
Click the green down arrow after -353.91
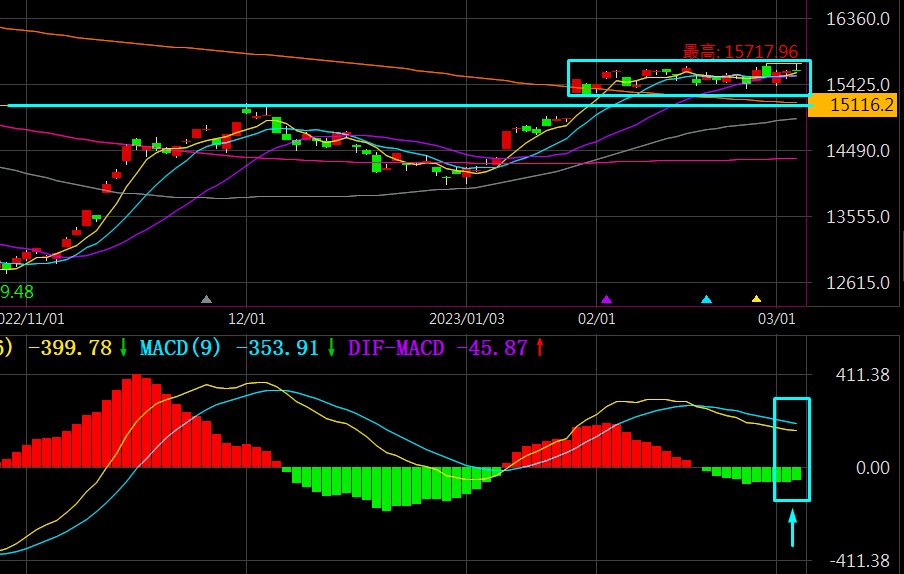332,348
